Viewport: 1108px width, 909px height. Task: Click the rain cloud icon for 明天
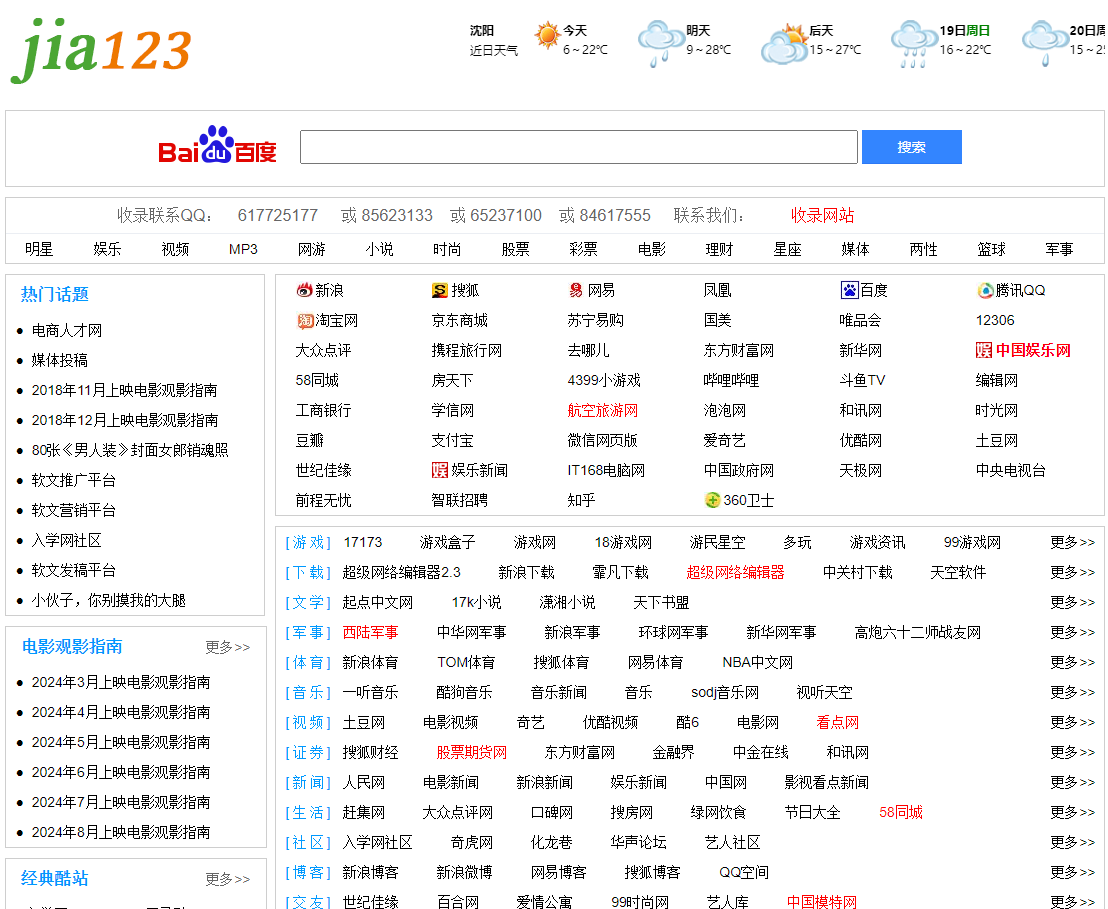(x=661, y=42)
